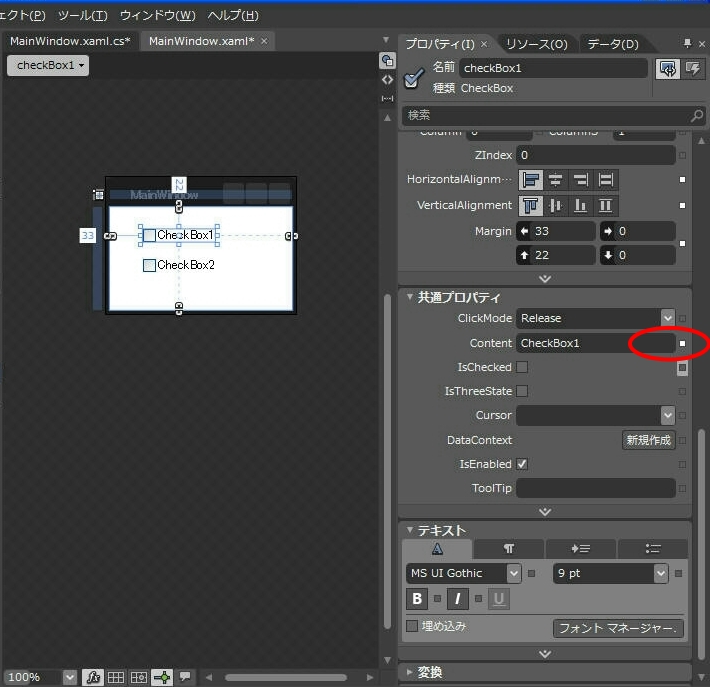Toggle effects rendering fx icon
The height and width of the screenshot is (687, 710).
click(x=92, y=677)
